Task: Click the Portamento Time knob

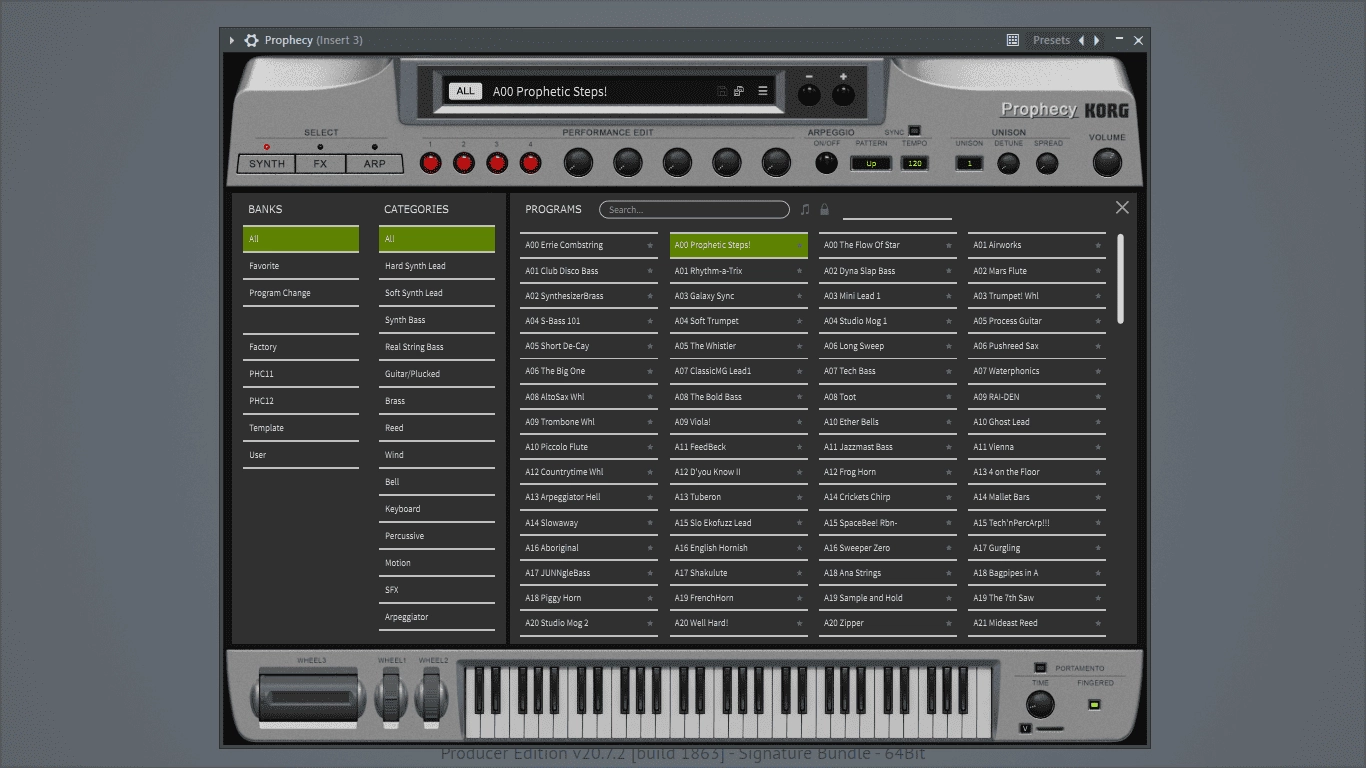Action: coord(1040,704)
